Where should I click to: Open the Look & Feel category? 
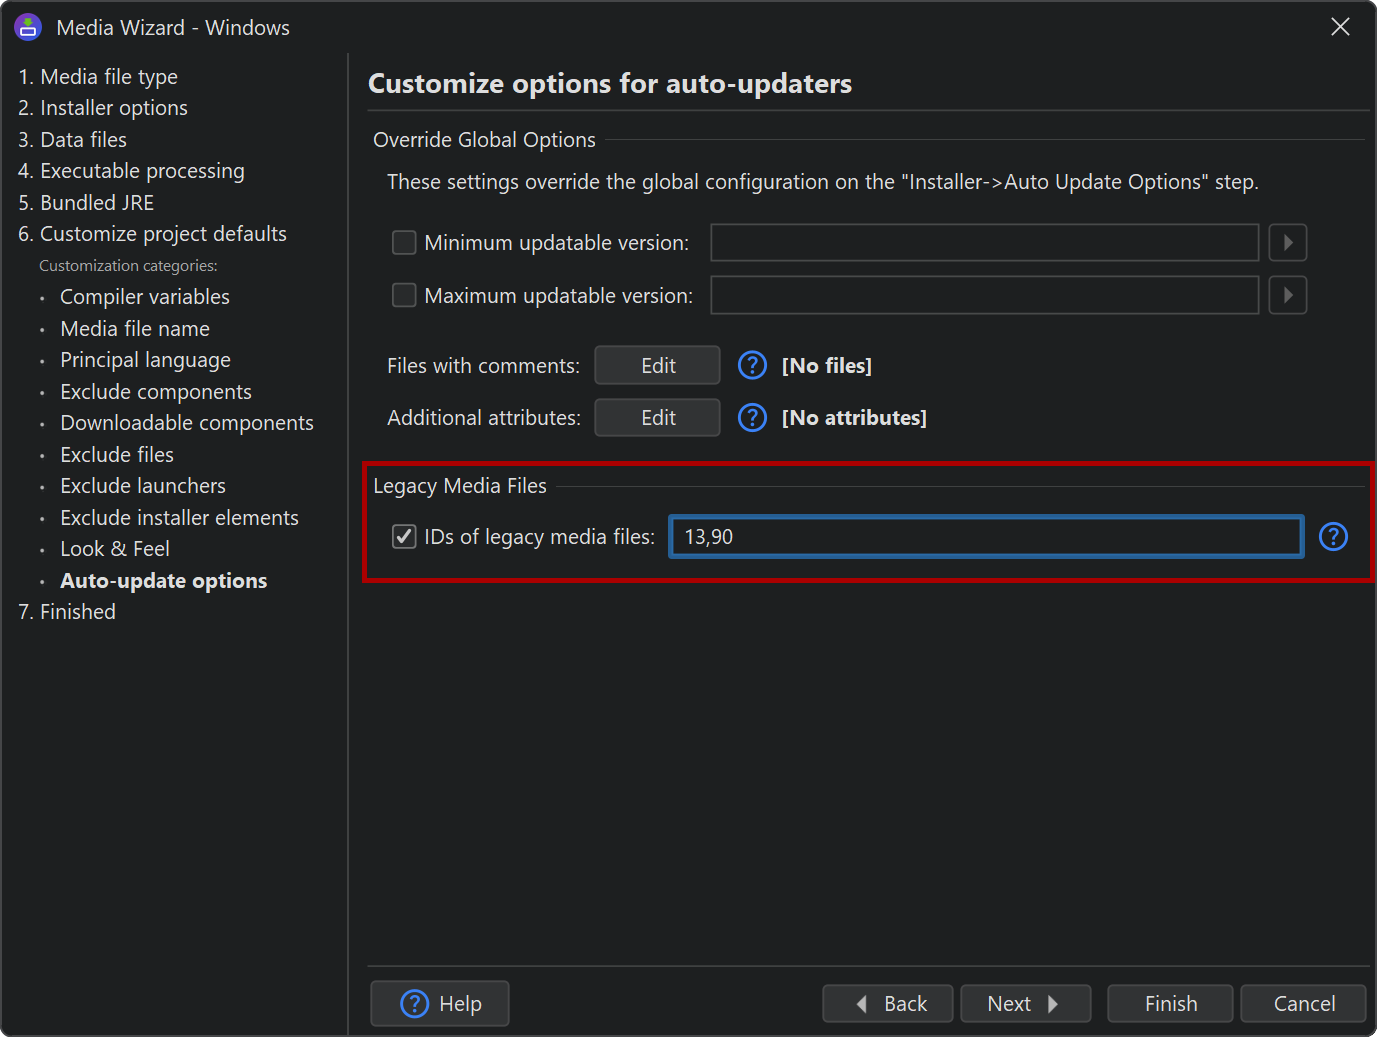pos(114,549)
